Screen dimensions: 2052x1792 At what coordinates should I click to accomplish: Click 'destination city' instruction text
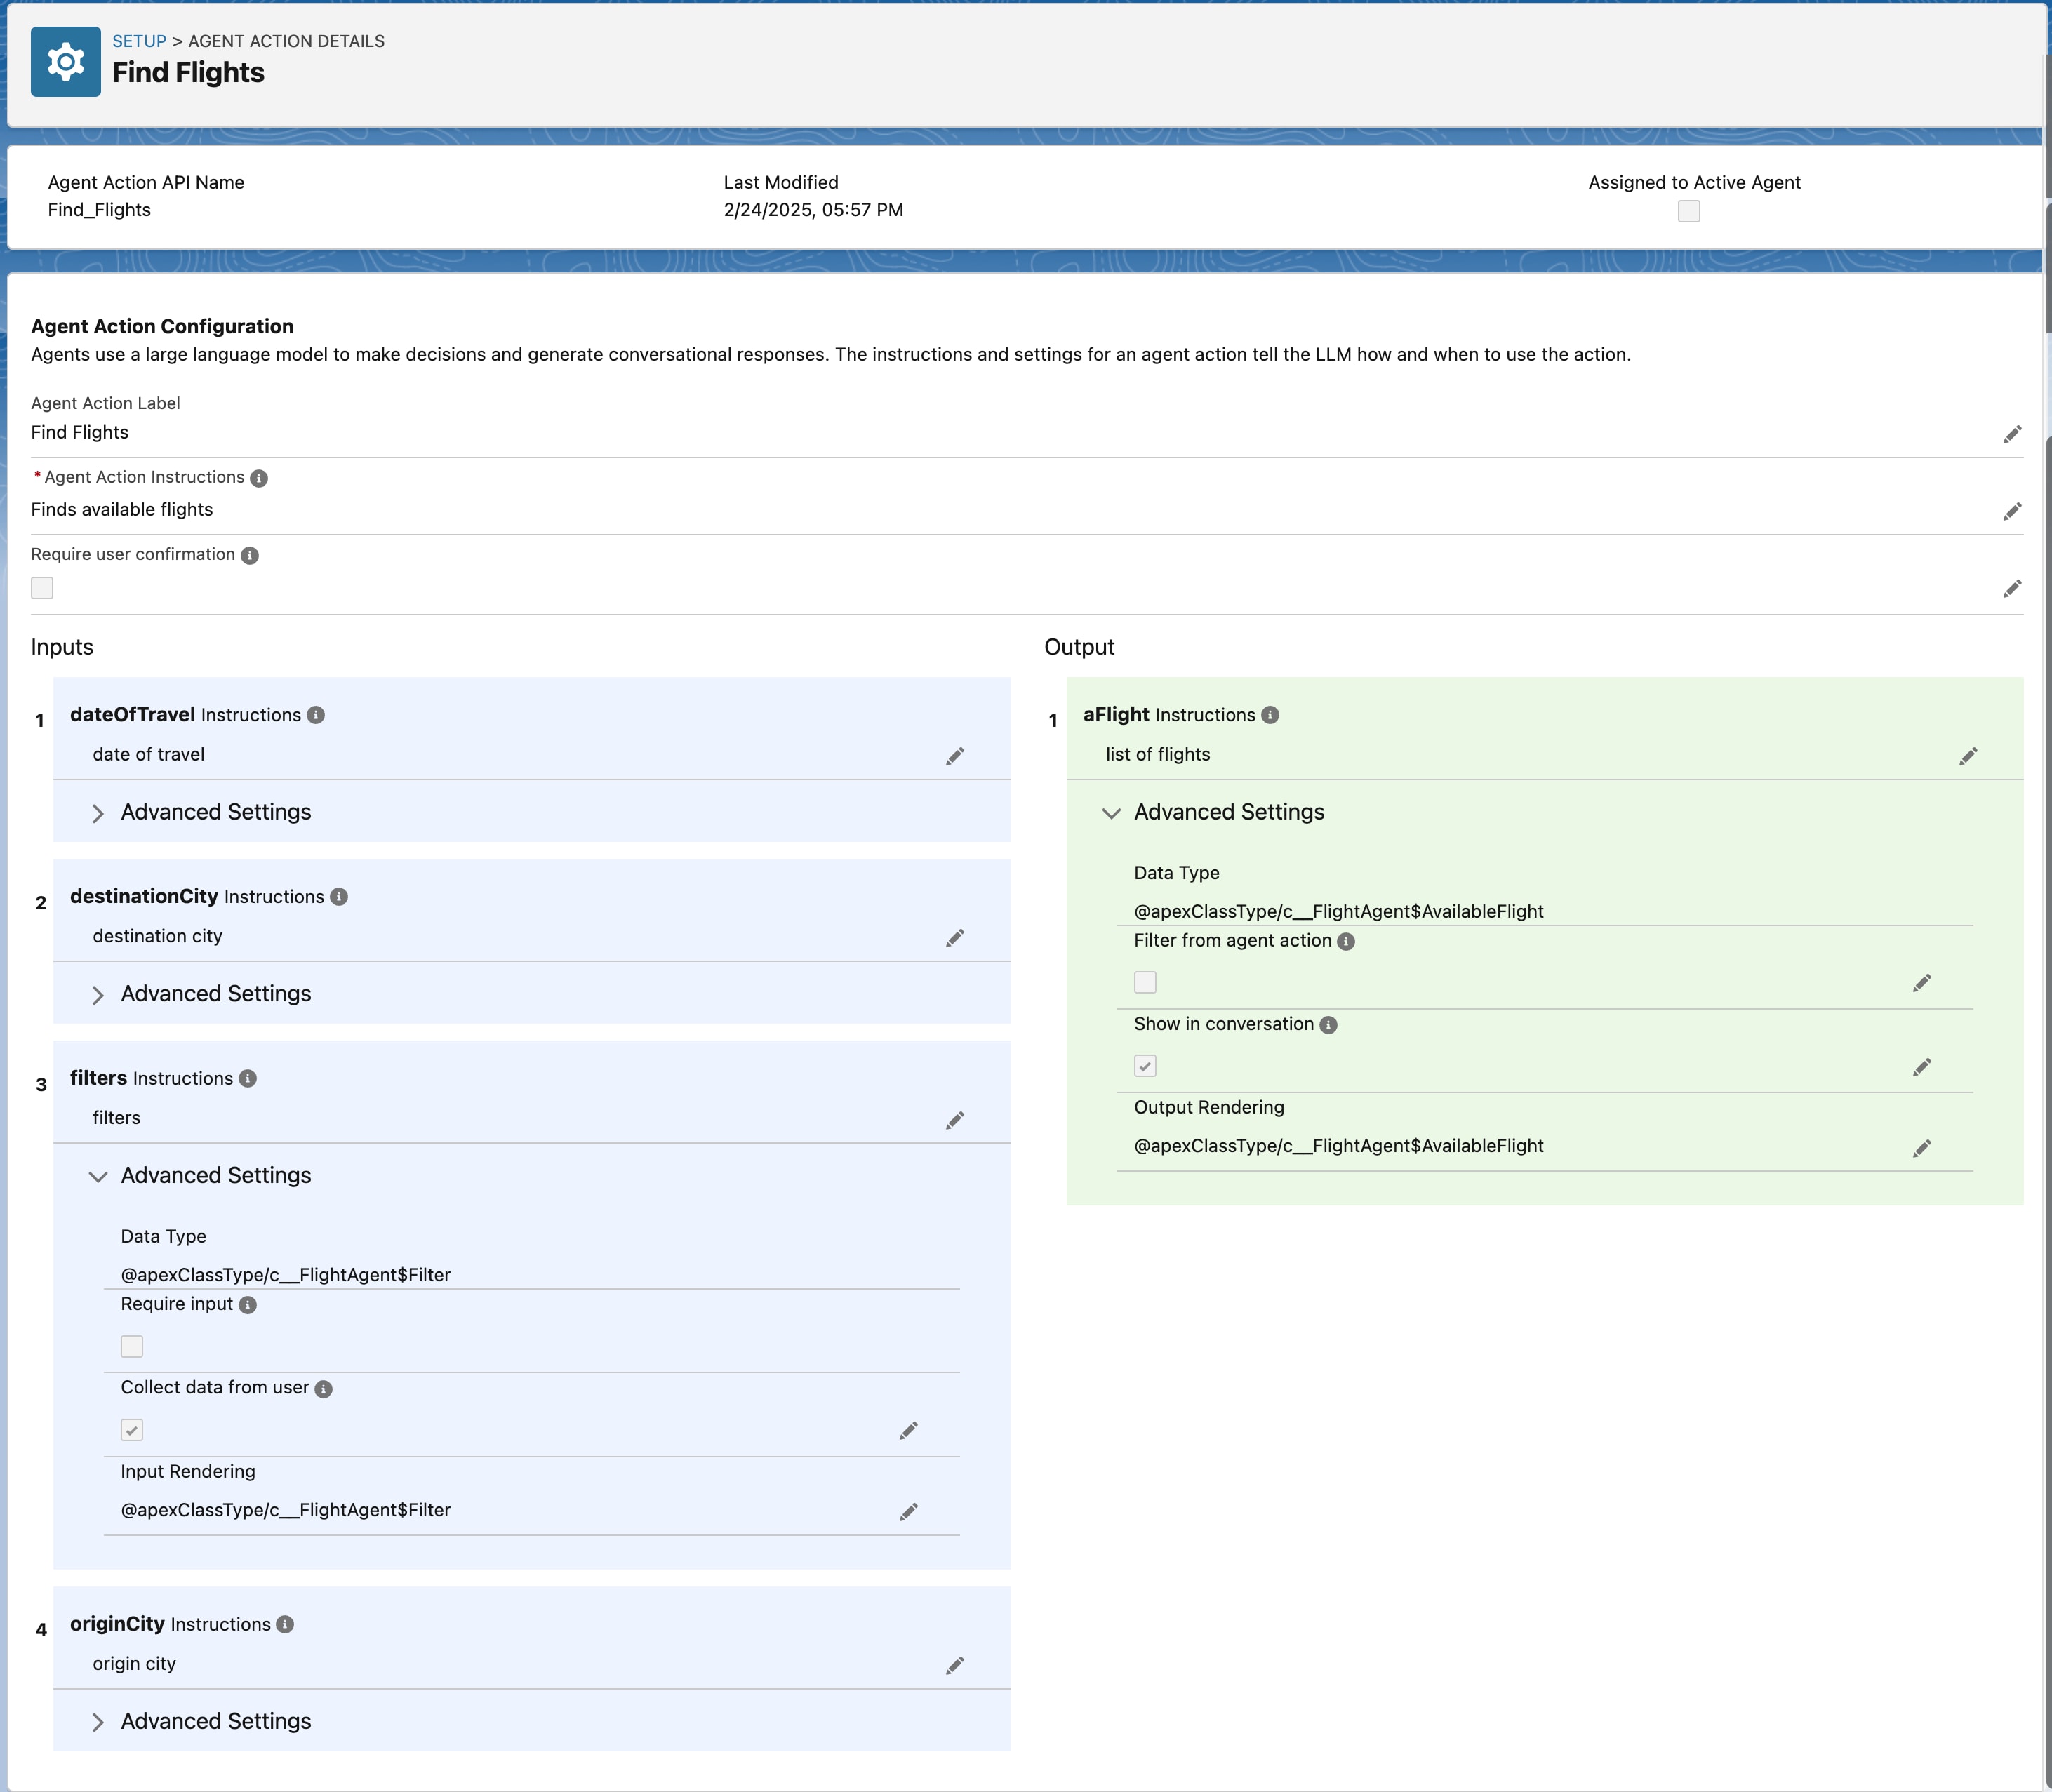point(157,936)
